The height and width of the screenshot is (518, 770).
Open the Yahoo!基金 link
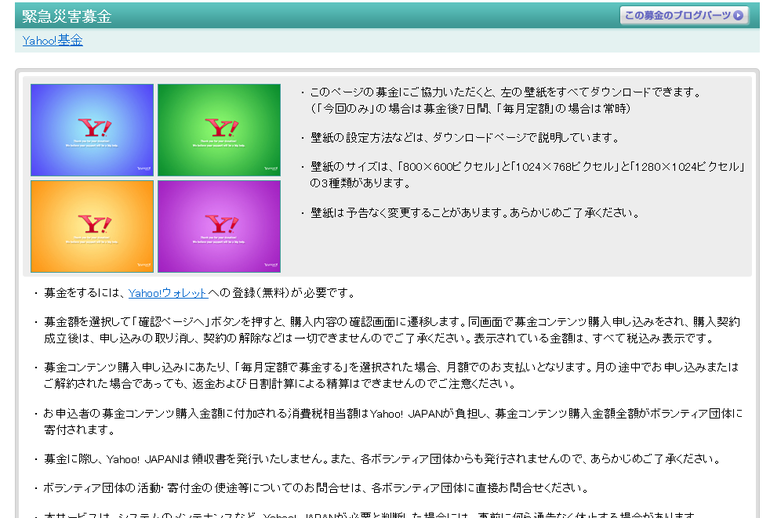(x=53, y=40)
